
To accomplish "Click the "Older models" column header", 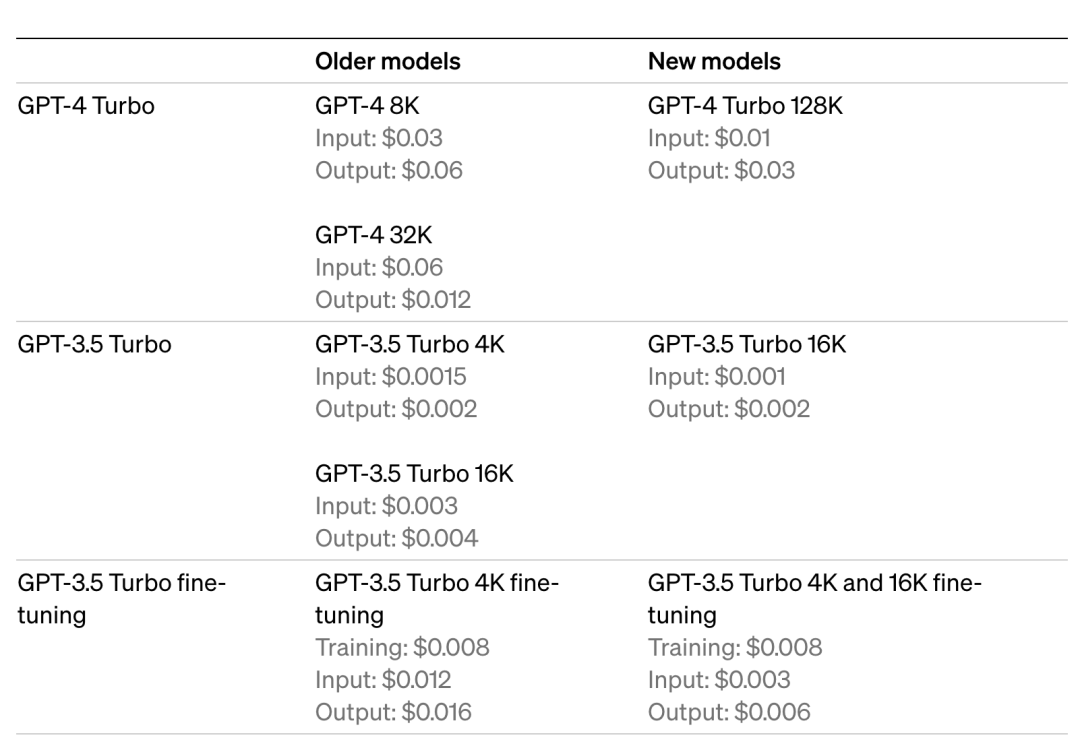I will tap(388, 61).
